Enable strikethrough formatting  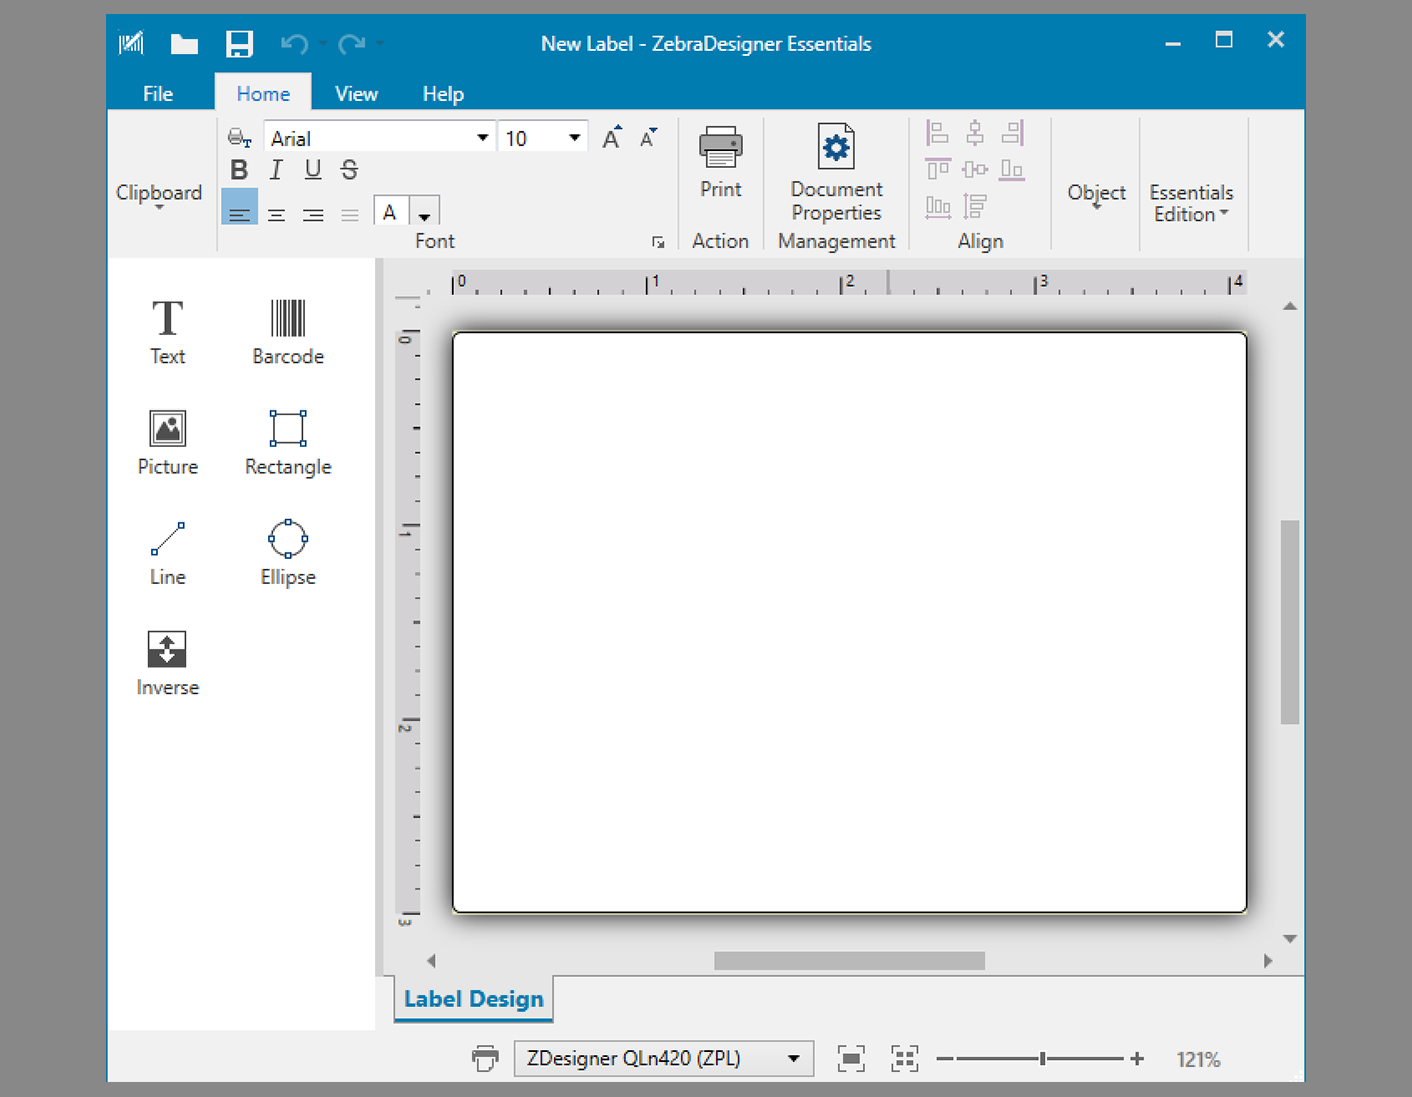click(349, 170)
